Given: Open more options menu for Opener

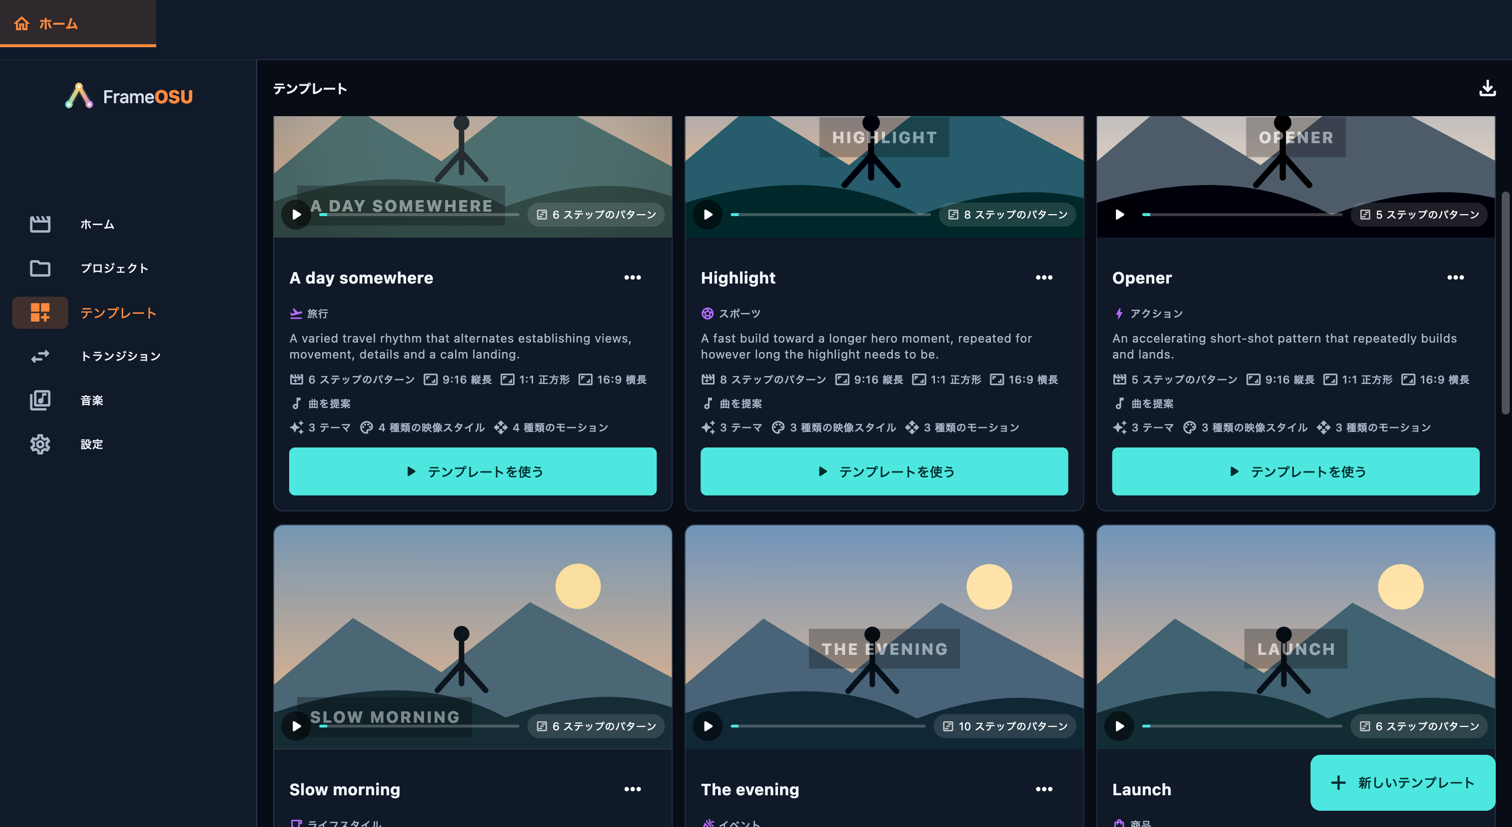Looking at the screenshot, I should [1455, 278].
